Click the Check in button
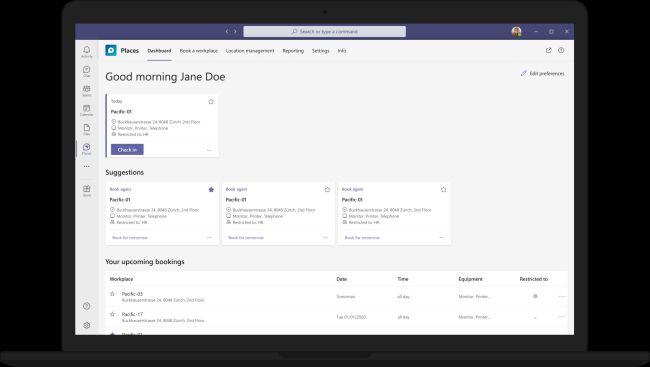This screenshot has height=367, width=650. pyautogui.click(x=127, y=150)
